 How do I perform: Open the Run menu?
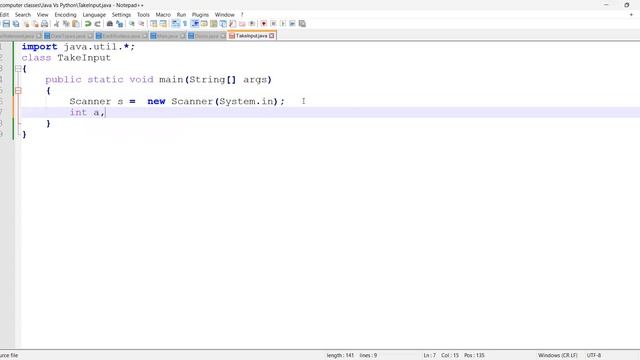(x=181, y=15)
